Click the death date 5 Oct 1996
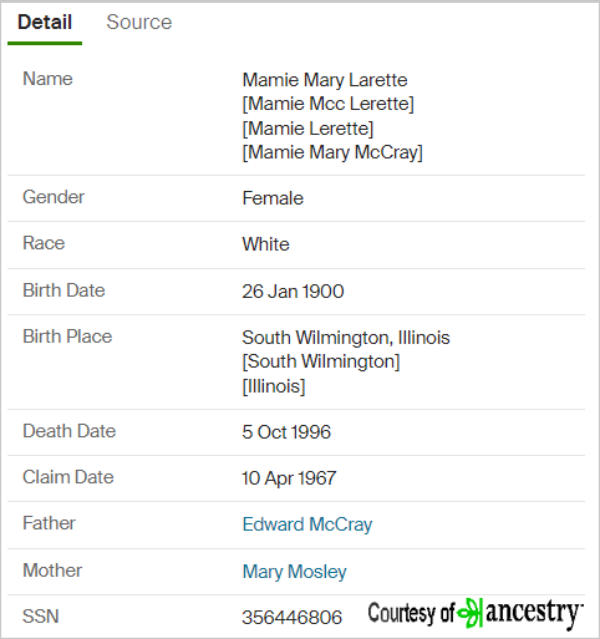600x639 pixels. coord(286,432)
